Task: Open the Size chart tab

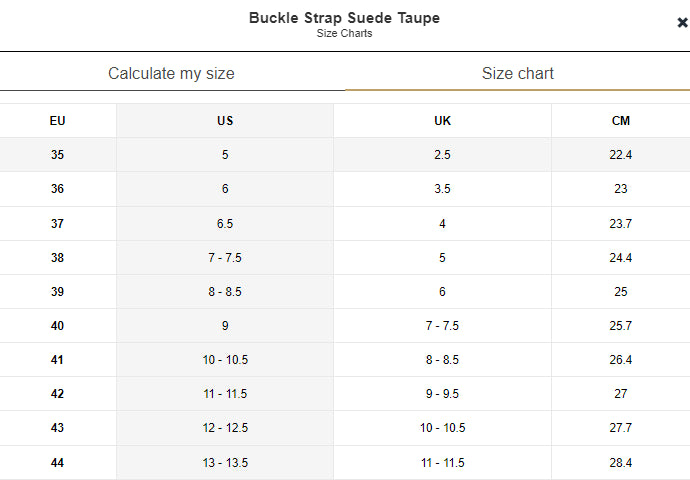Action: click(517, 74)
